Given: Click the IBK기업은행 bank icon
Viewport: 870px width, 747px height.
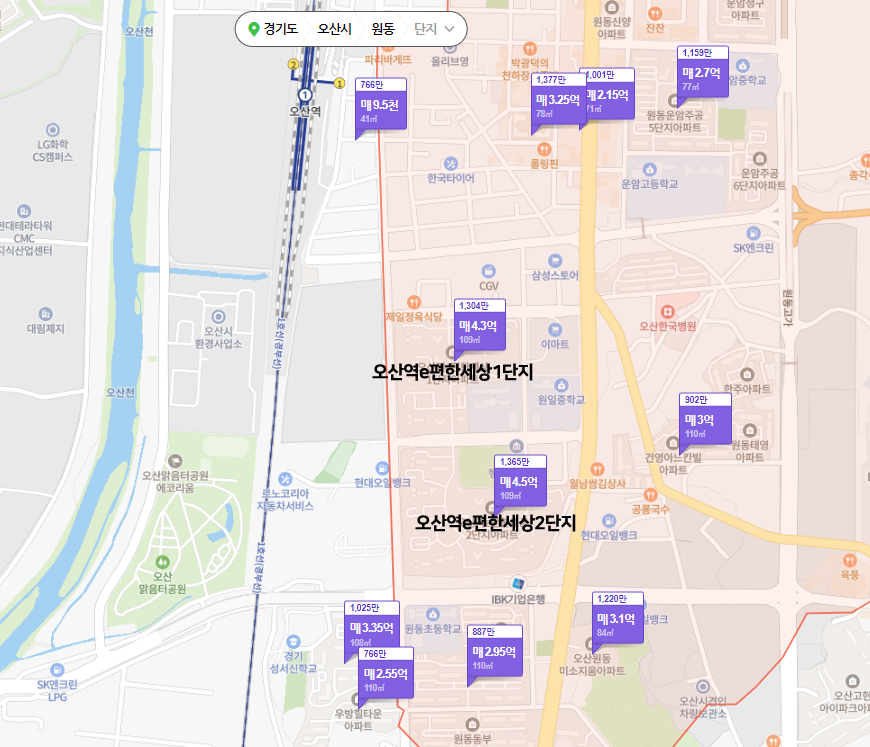Looking at the screenshot, I should coord(518,584).
